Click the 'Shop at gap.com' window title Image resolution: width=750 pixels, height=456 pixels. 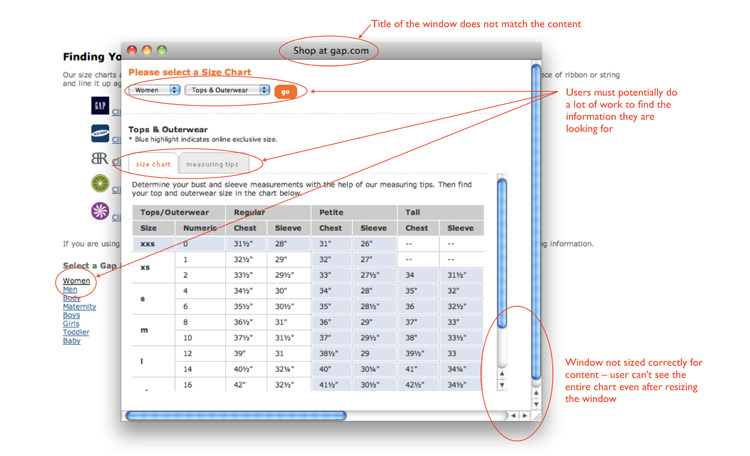pyautogui.click(x=331, y=51)
